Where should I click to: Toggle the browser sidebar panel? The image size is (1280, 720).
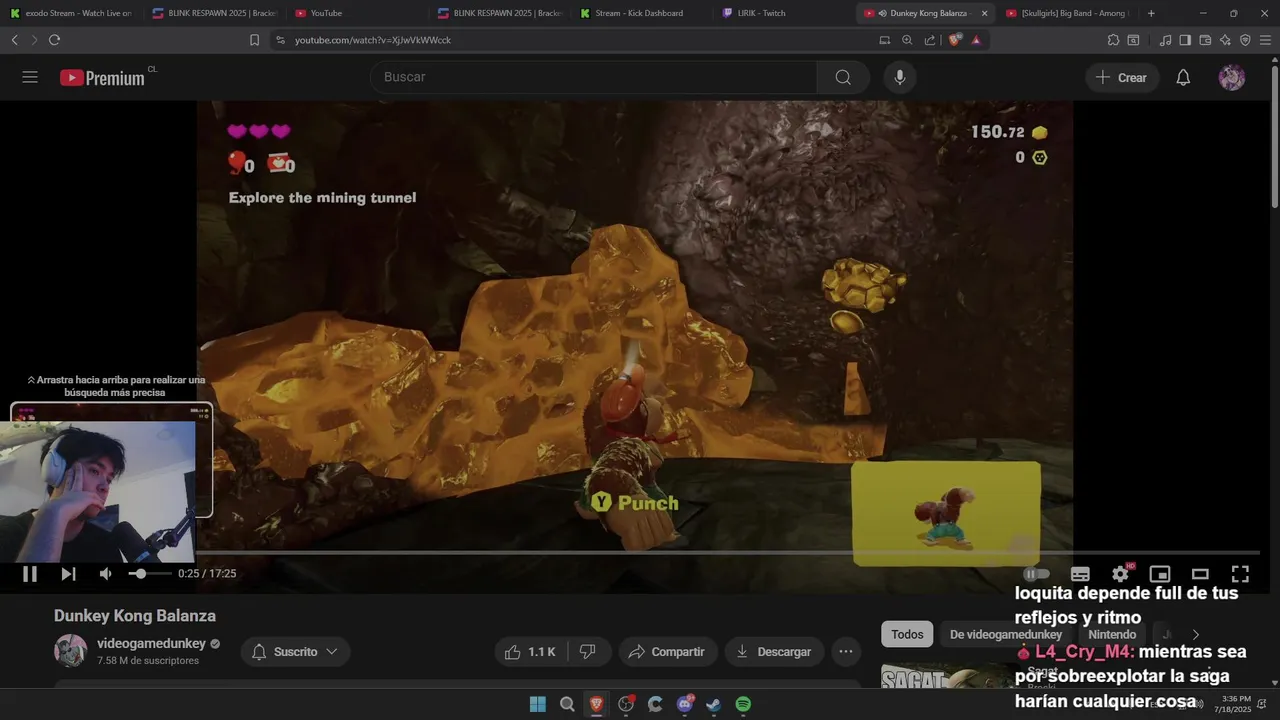(x=1185, y=40)
